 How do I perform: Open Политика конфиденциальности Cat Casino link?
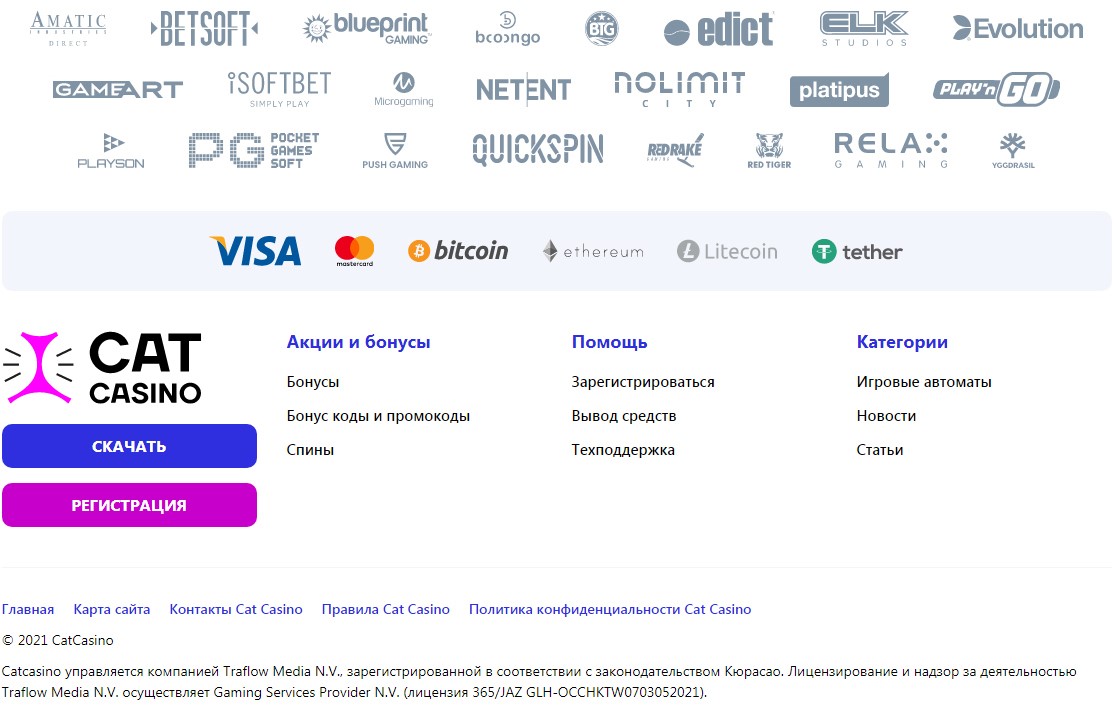point(610,609)
